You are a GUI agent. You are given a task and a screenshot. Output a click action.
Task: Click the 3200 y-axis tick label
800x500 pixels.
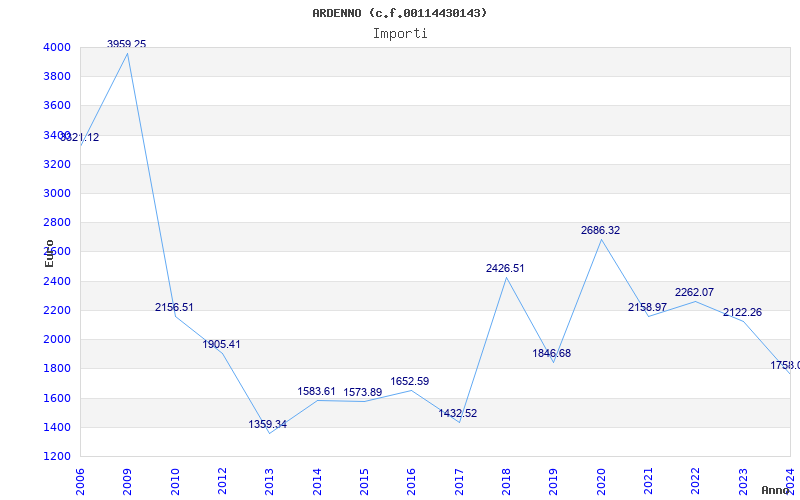[57, 164]
